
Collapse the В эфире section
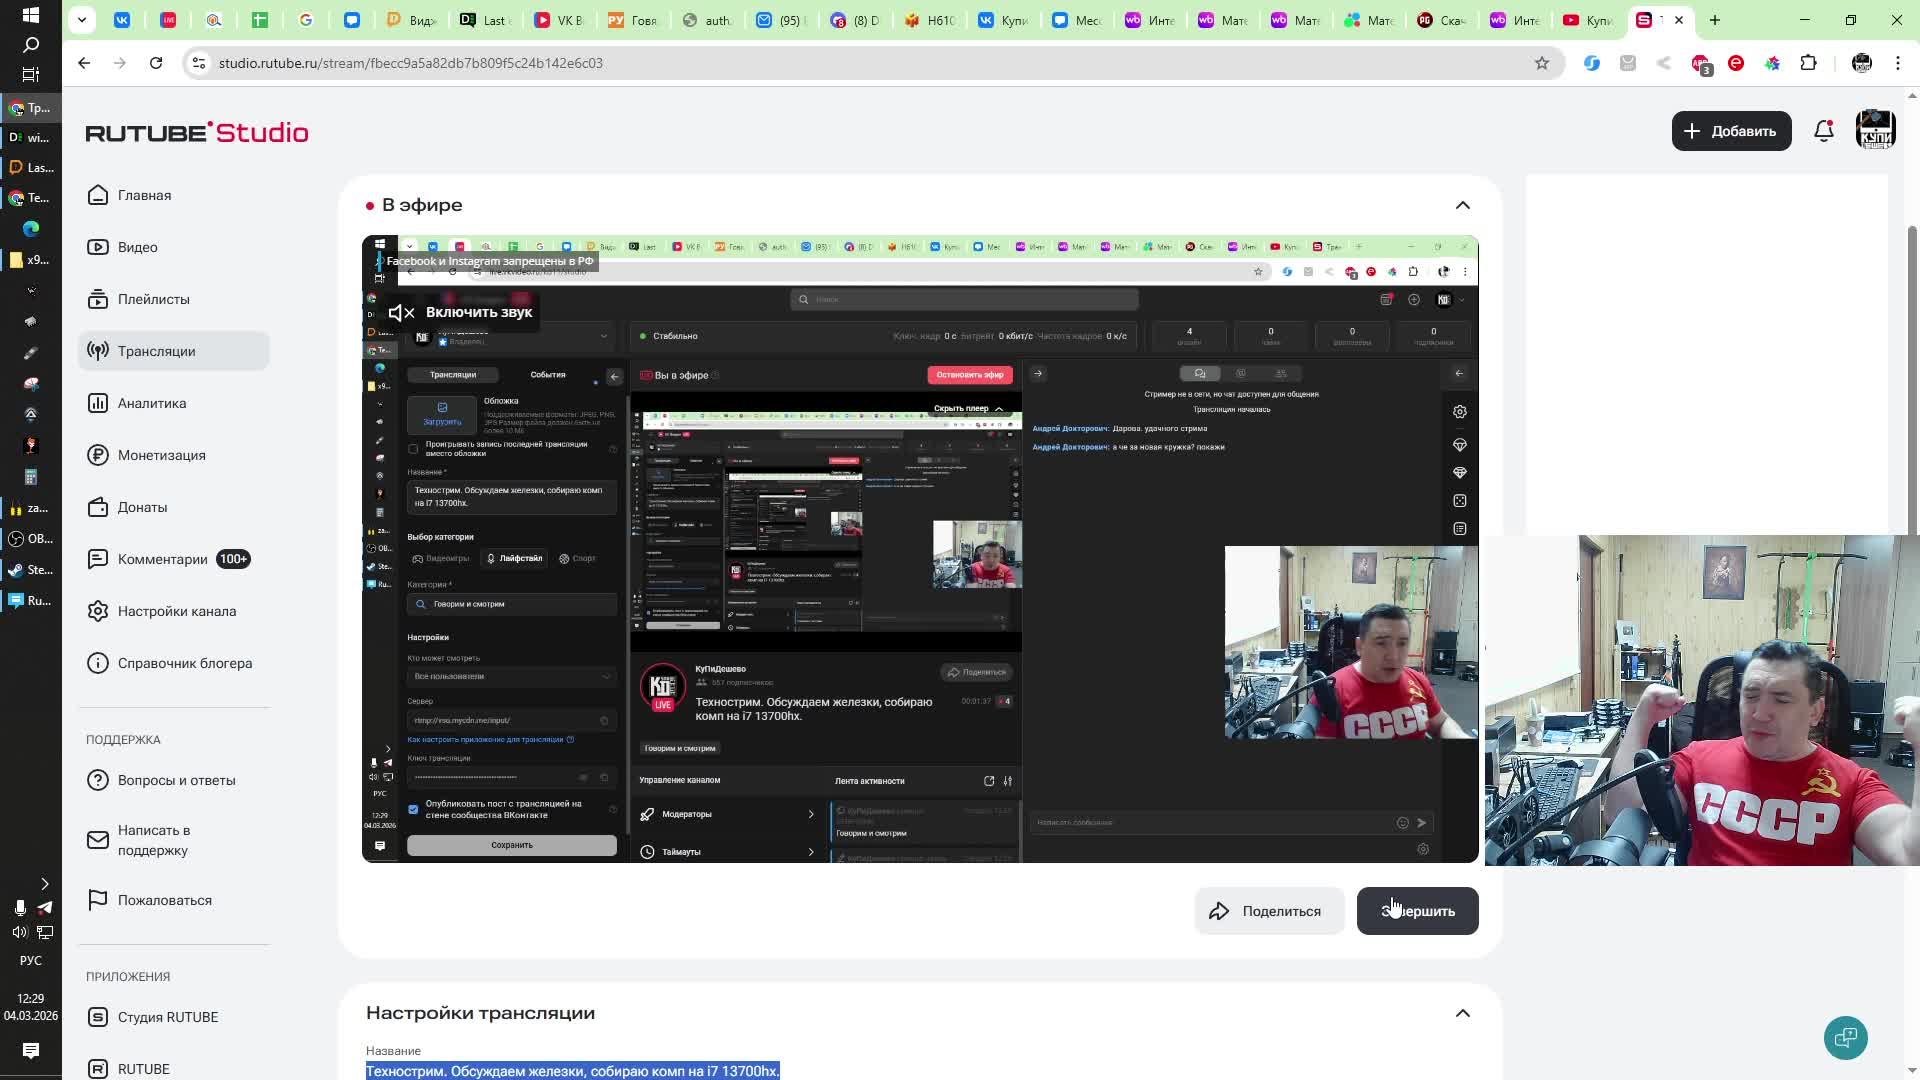pyautogui.click(x=1462, y=205)
